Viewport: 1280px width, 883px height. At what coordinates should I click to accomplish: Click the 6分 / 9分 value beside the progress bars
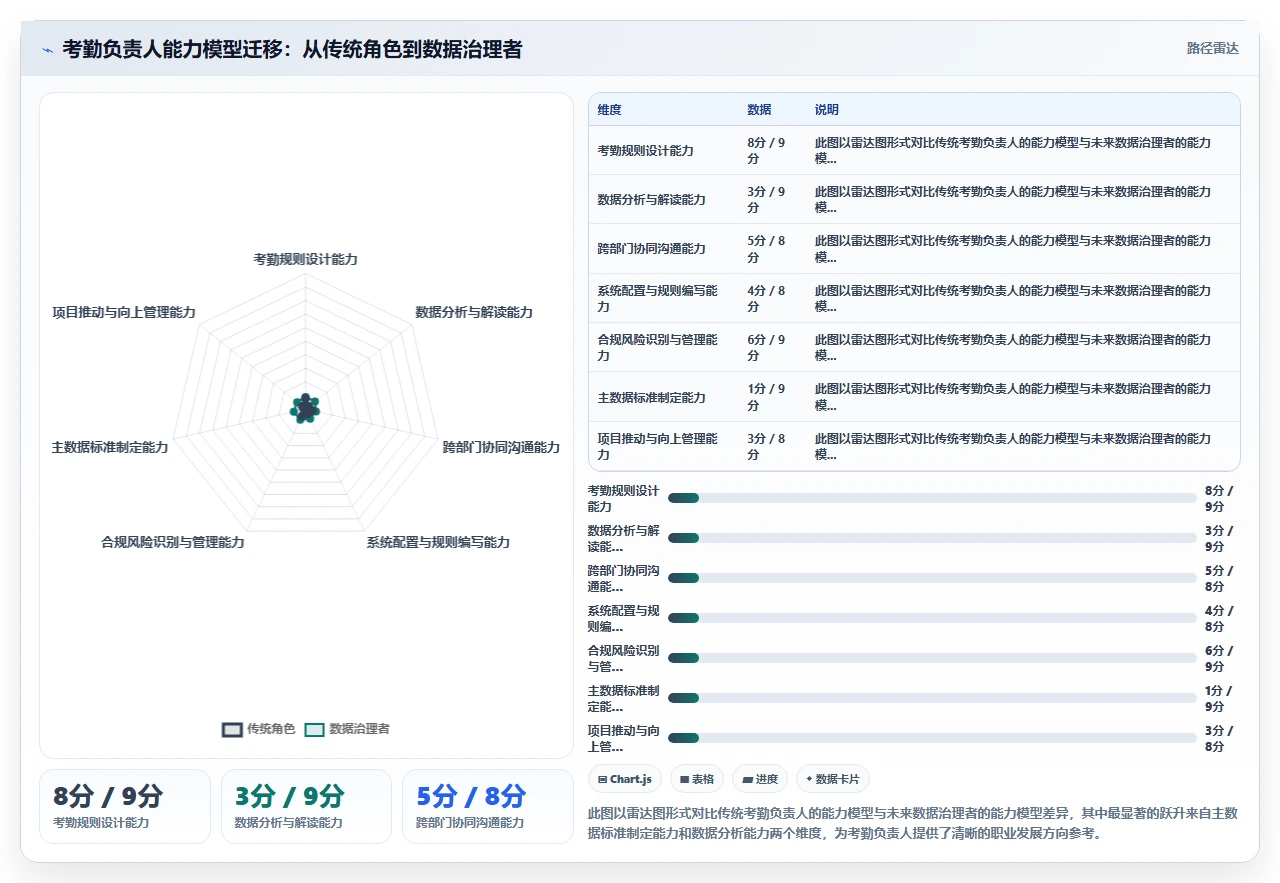tap(1219, 658)
